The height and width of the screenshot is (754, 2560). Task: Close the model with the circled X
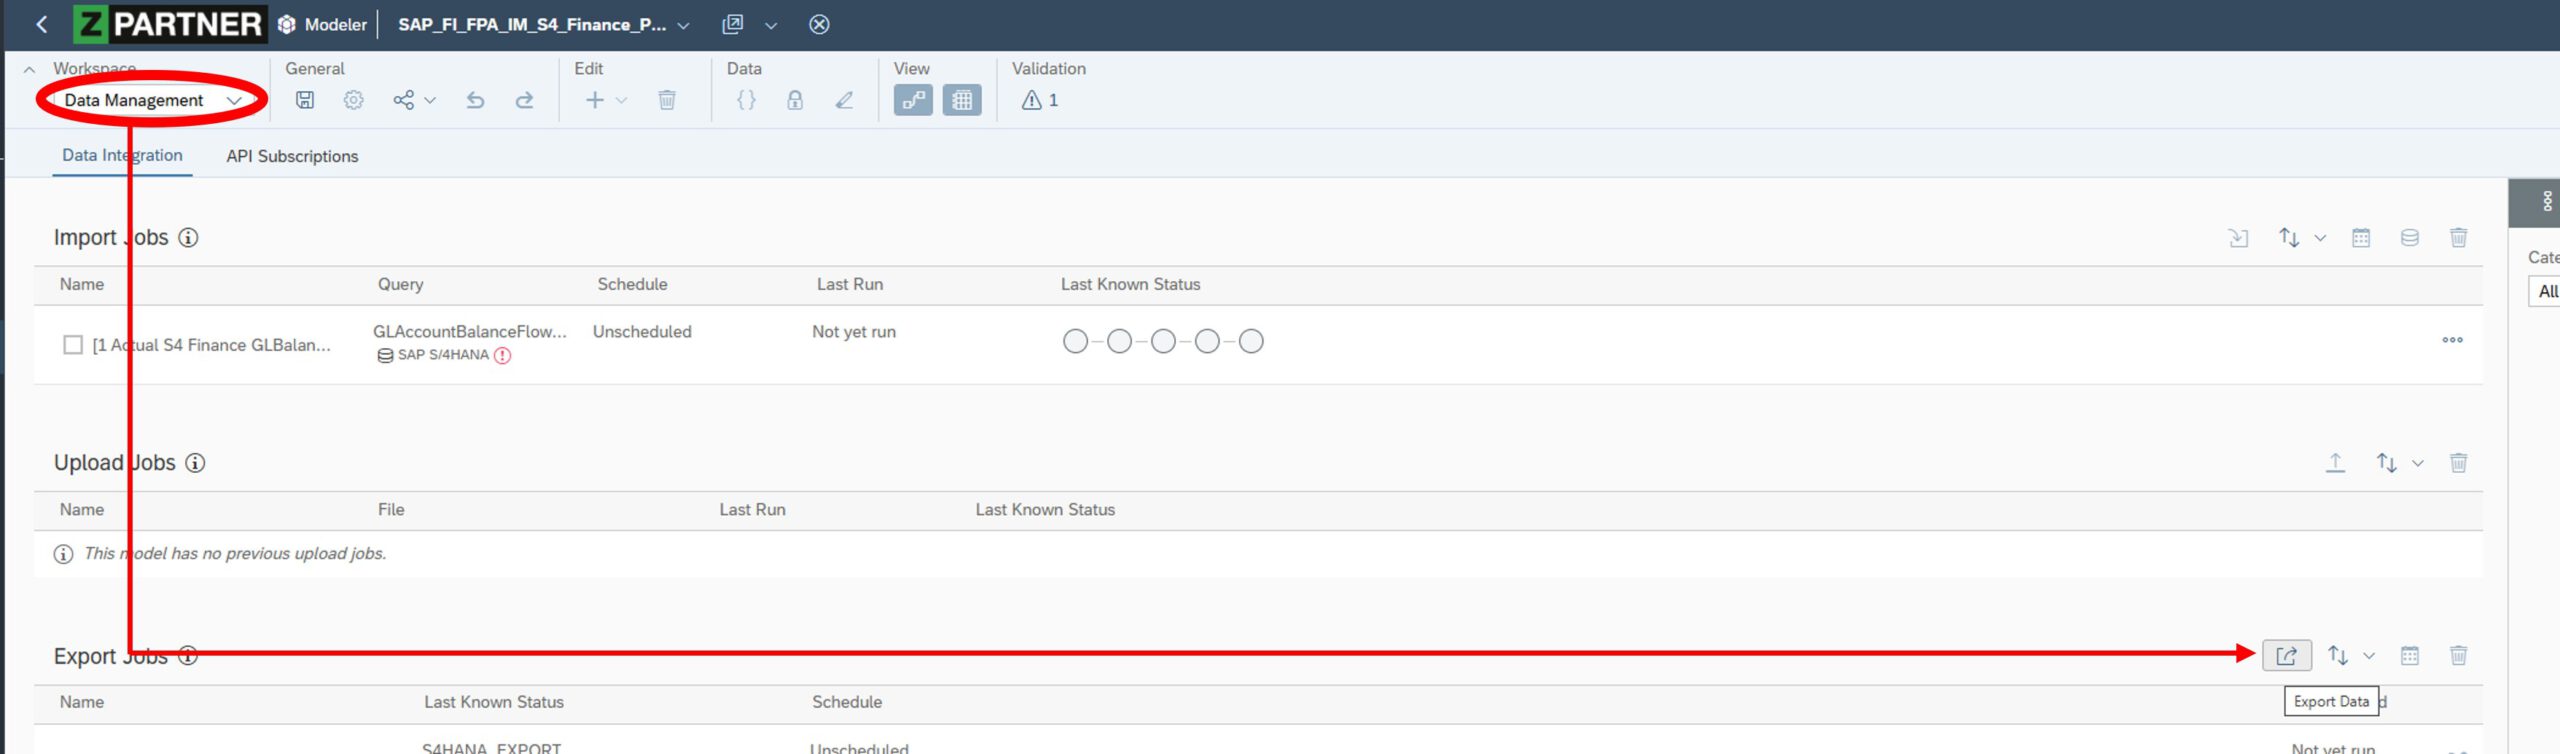coord(819,24)
